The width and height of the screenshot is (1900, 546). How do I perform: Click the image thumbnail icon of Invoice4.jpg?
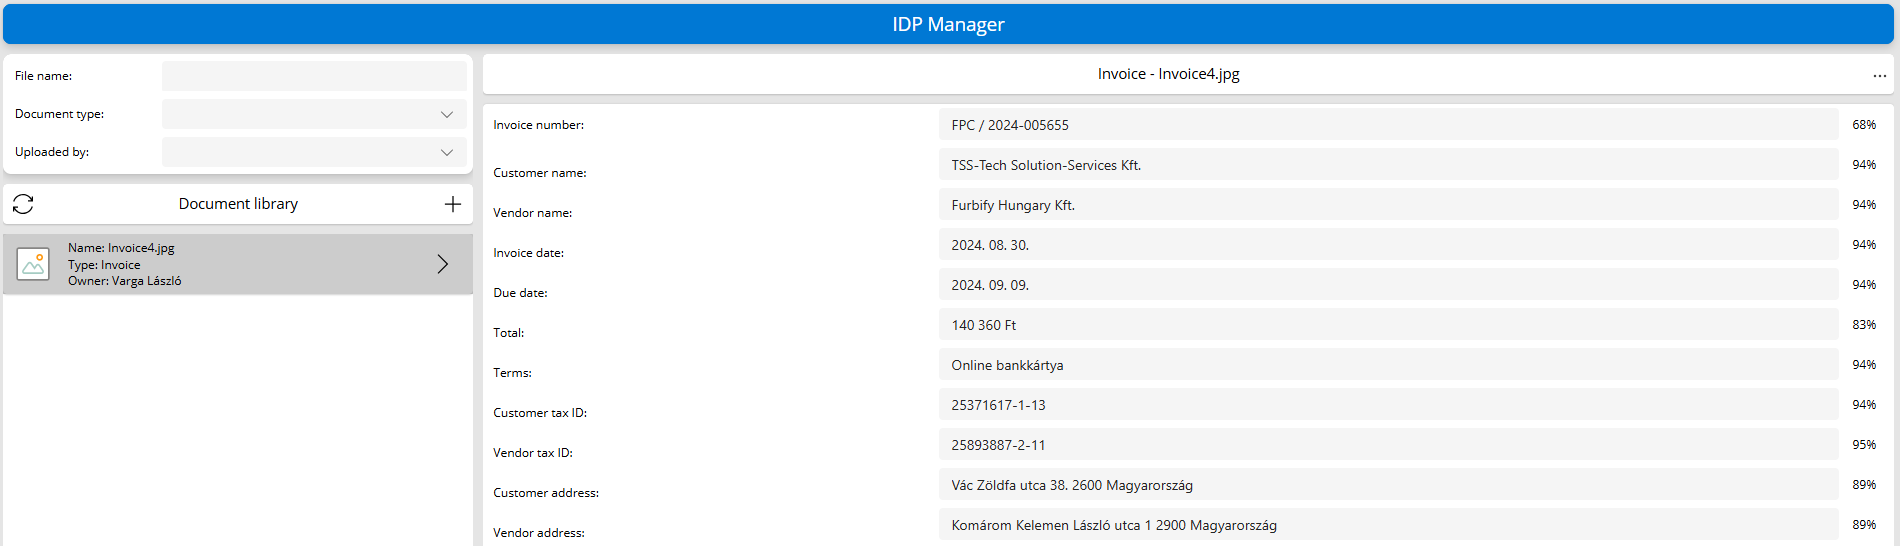point(33,264)
